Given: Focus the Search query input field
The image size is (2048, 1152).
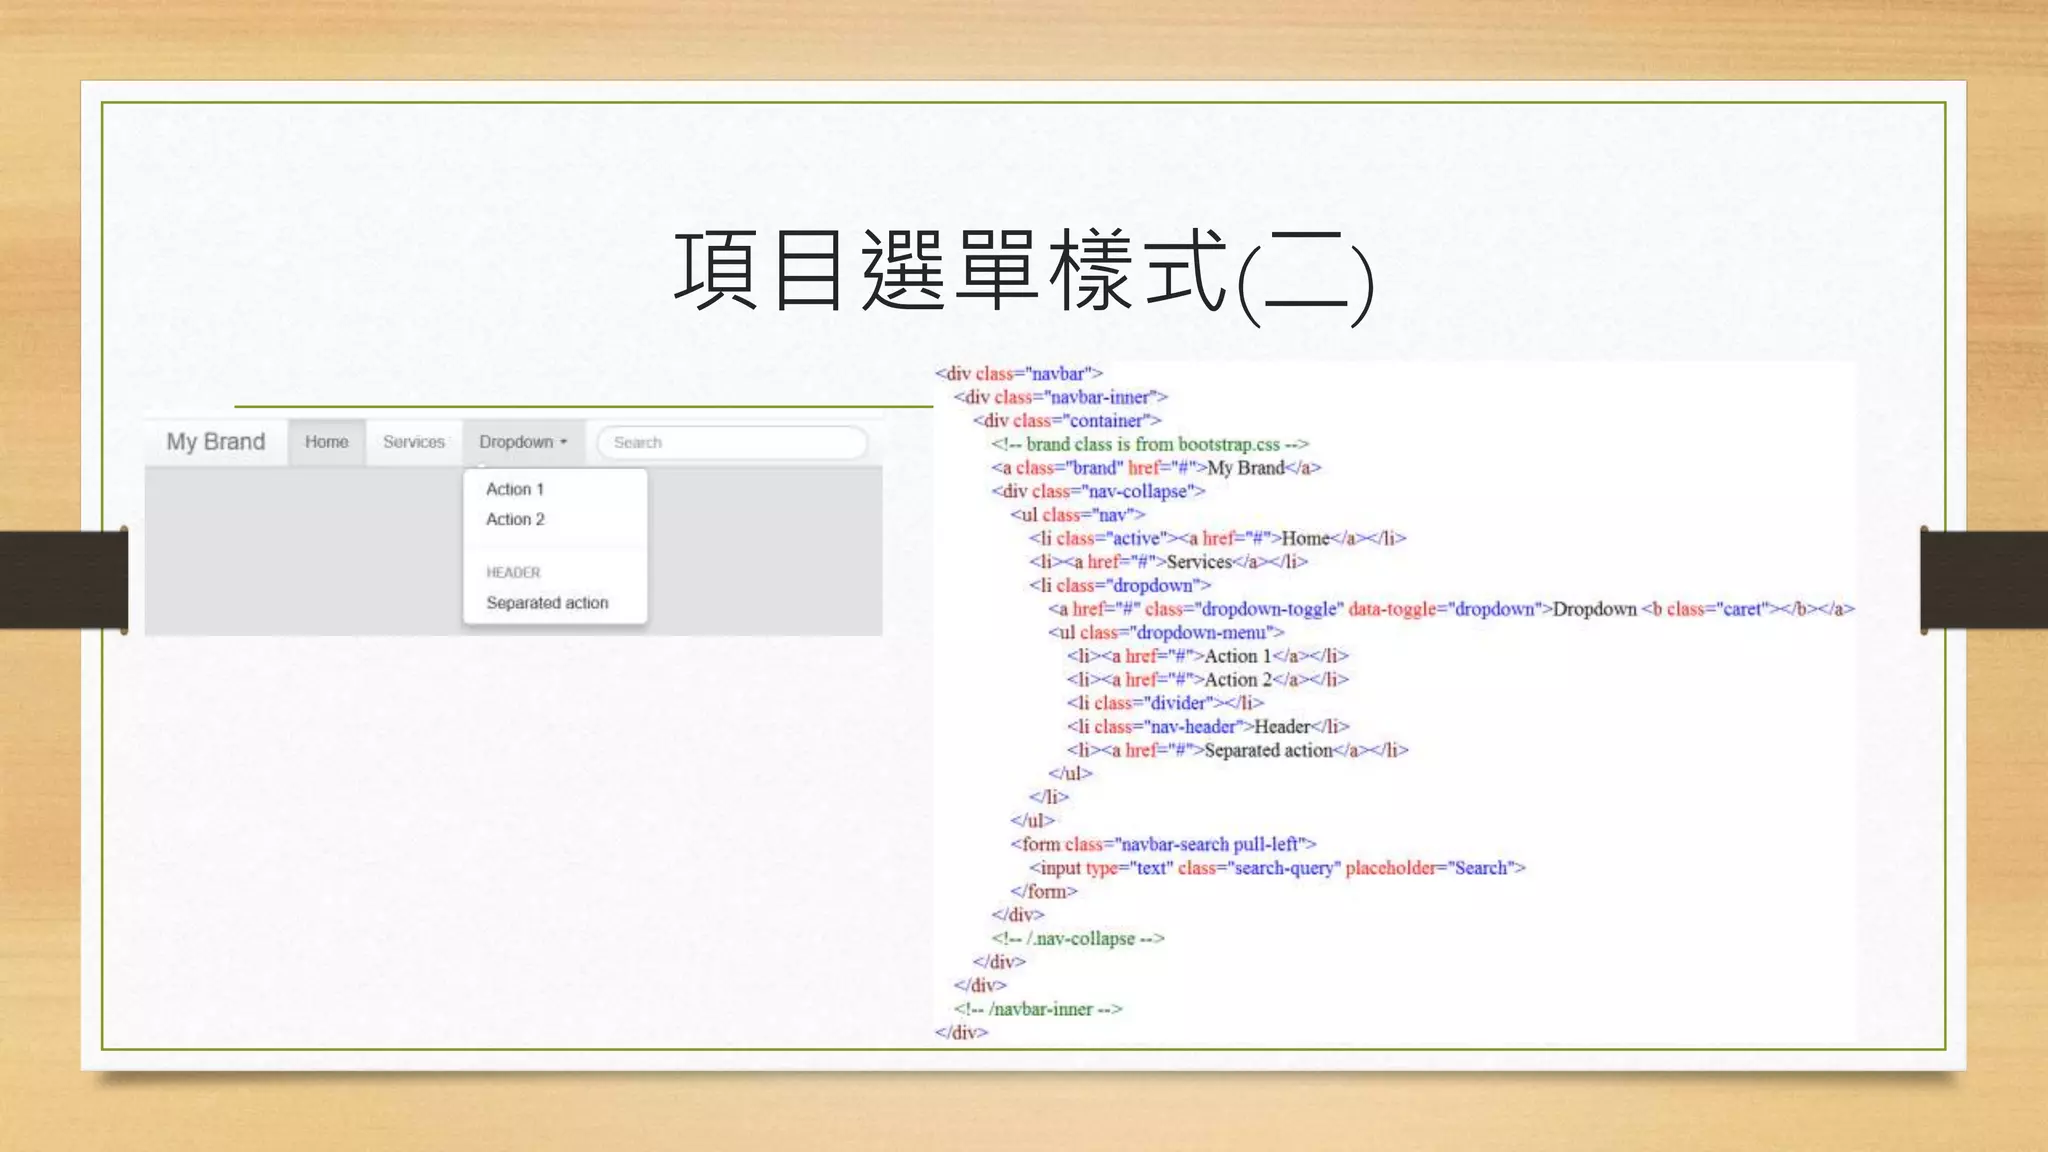Looking at the screenshot, I should click(x=732, y=442).
